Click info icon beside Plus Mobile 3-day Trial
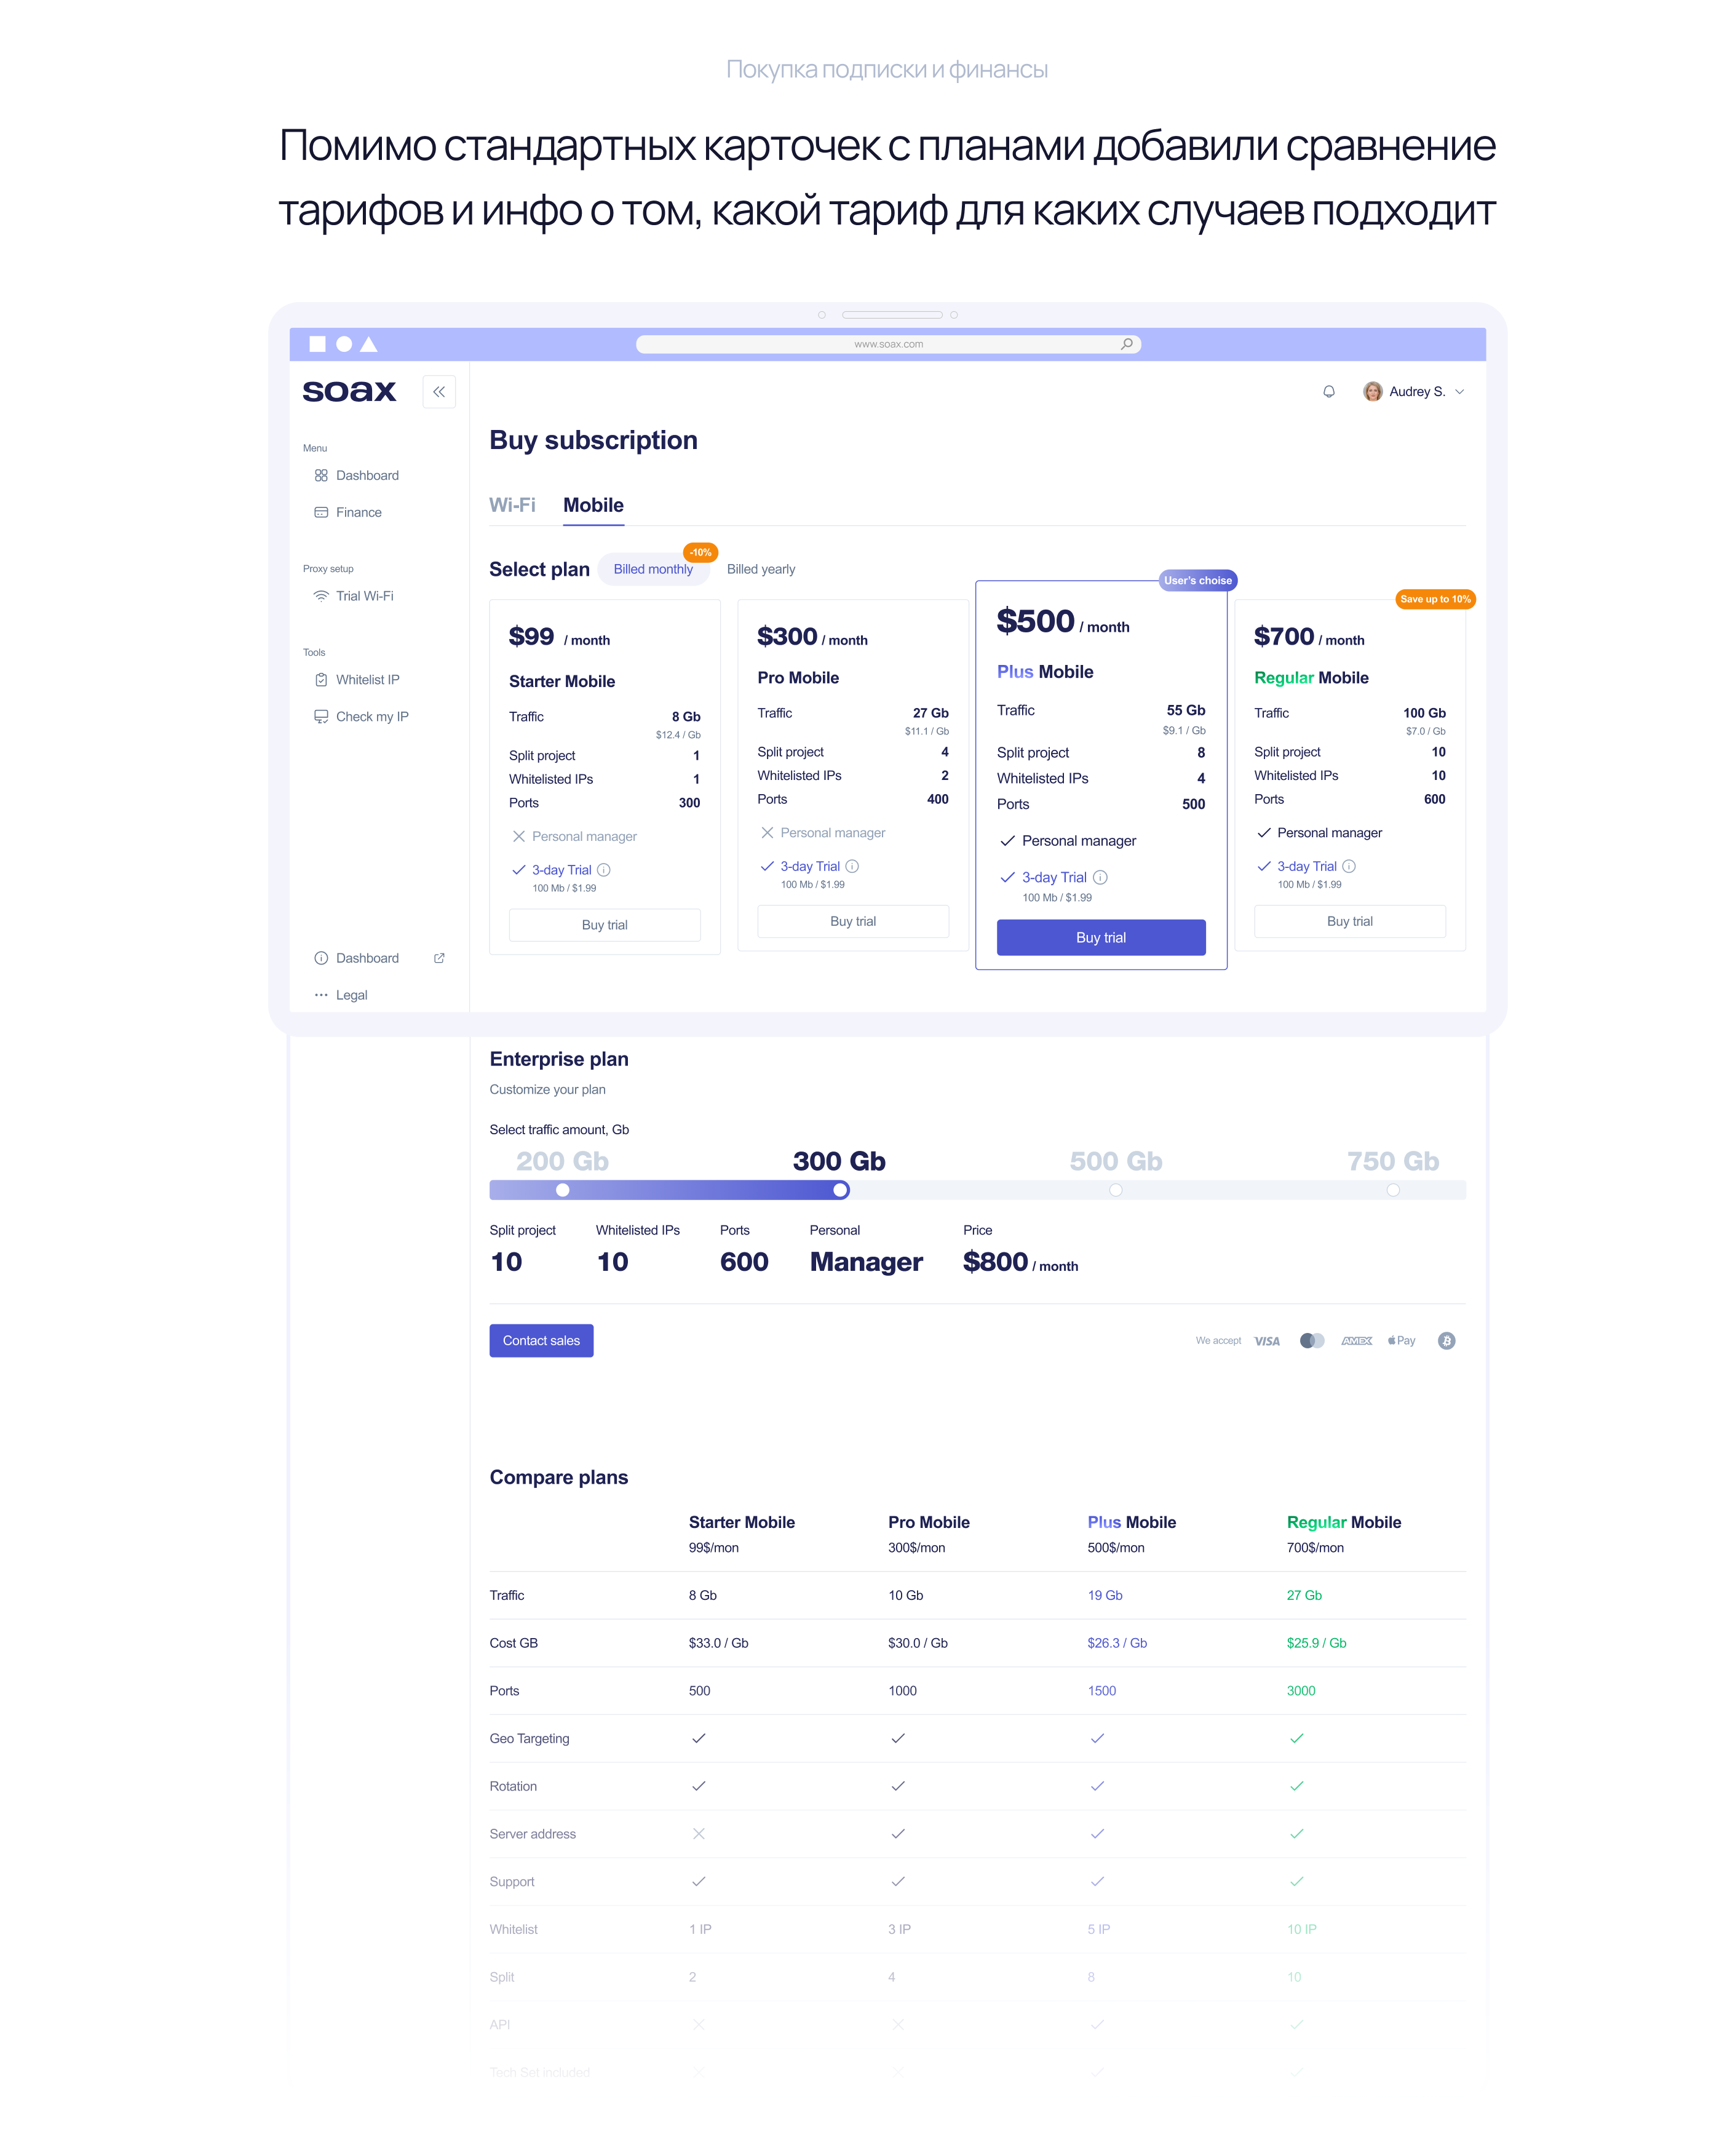The image size is (1722, 2156). (1100, 877)
